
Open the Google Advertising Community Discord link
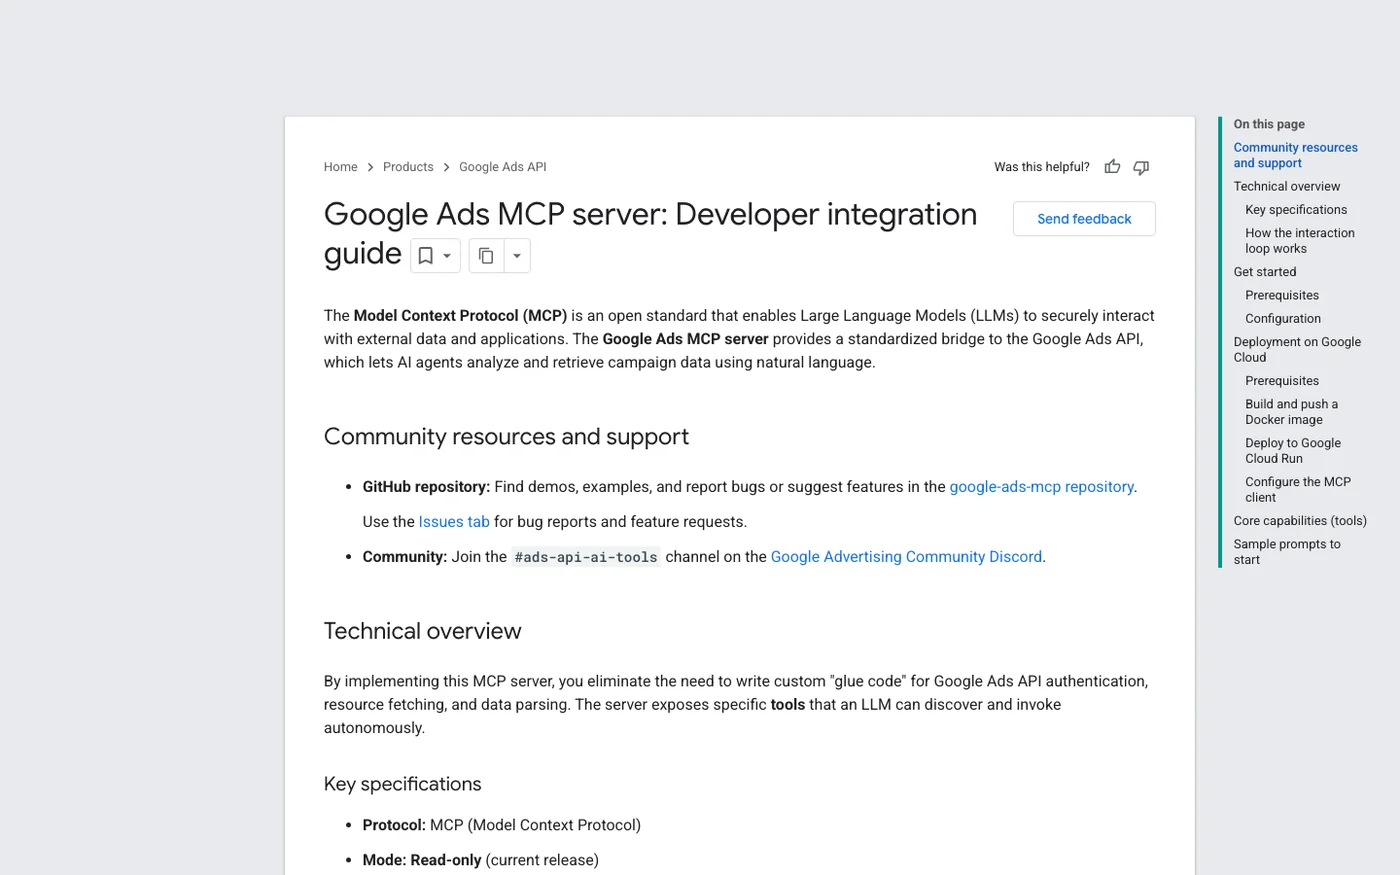click(906, 557)
